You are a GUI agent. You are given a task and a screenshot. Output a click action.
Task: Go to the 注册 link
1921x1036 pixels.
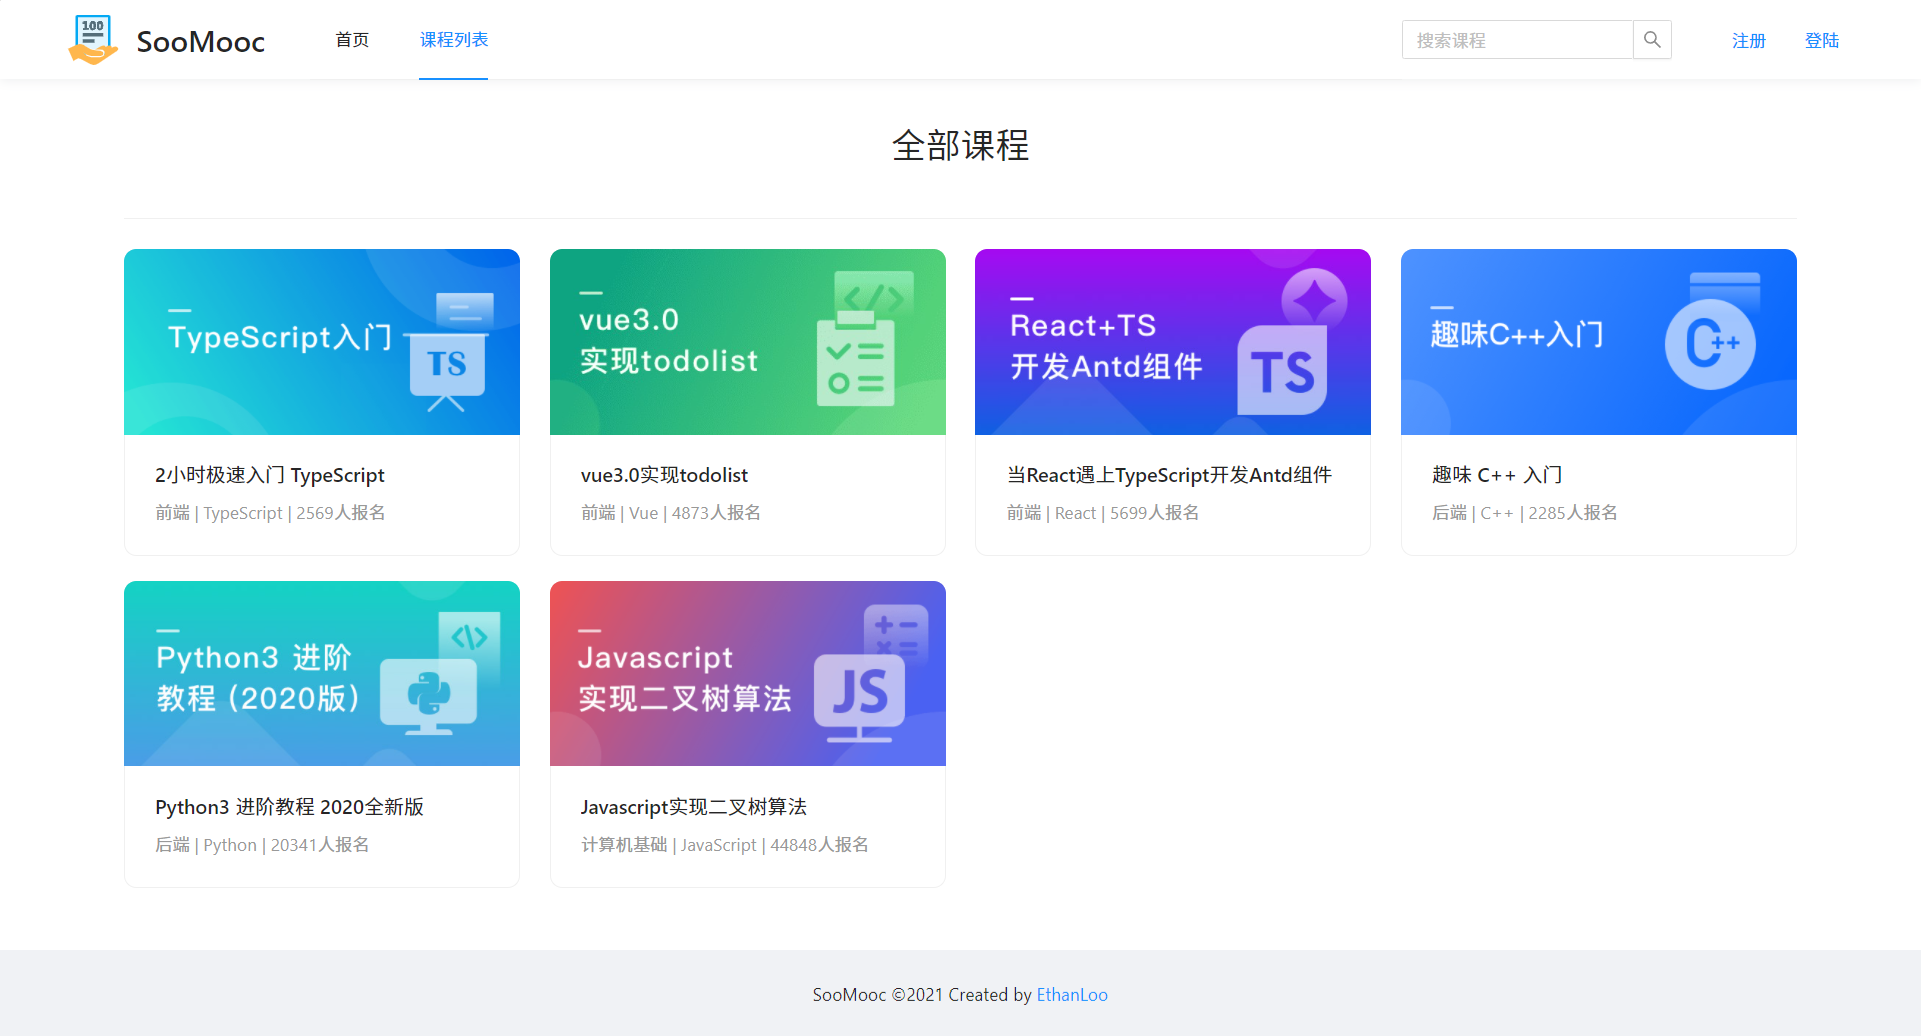(1749, 41)
